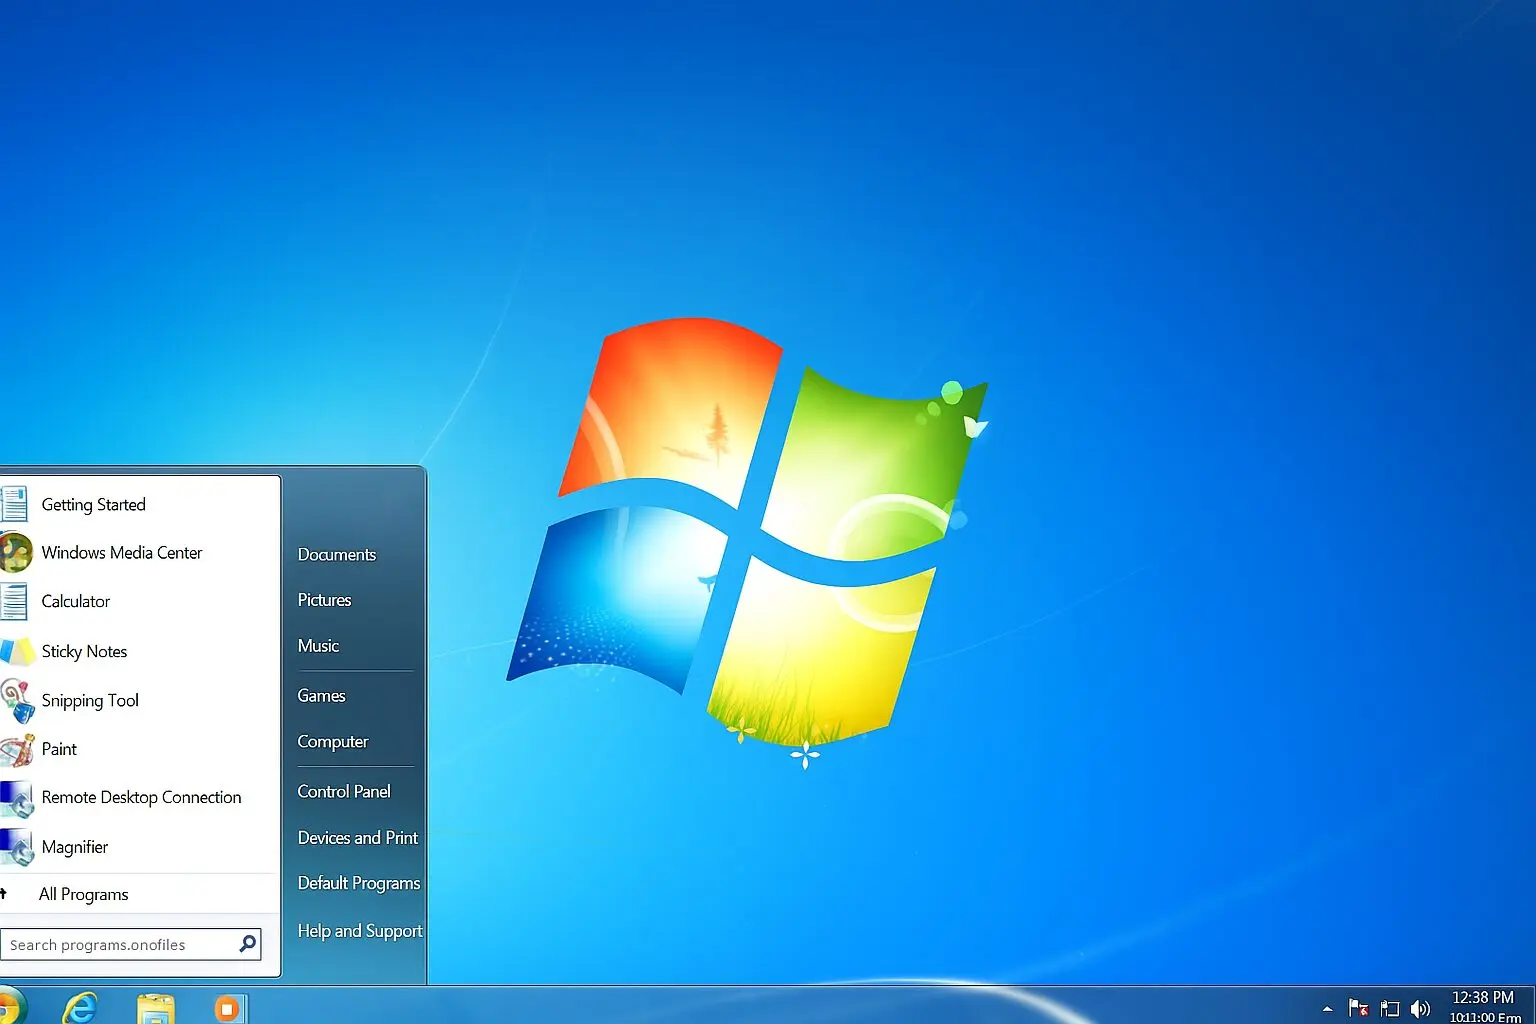Open Windows Explorer folder on taskbar

tap(155, 1008)
